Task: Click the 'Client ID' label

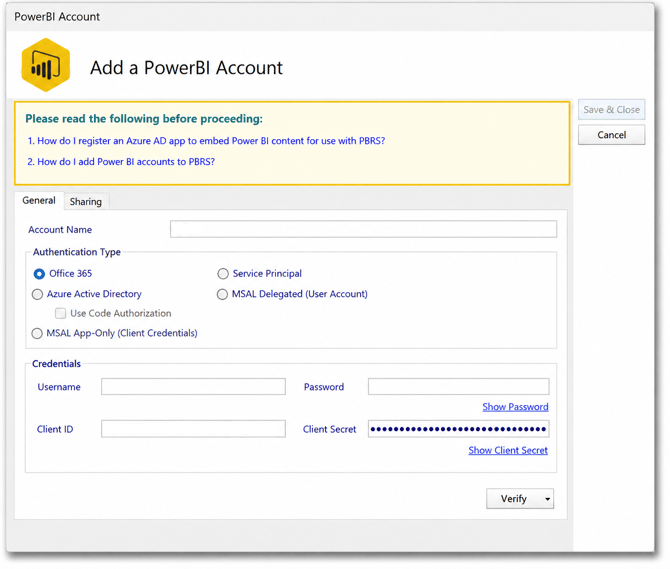Action: pos(55,429)
